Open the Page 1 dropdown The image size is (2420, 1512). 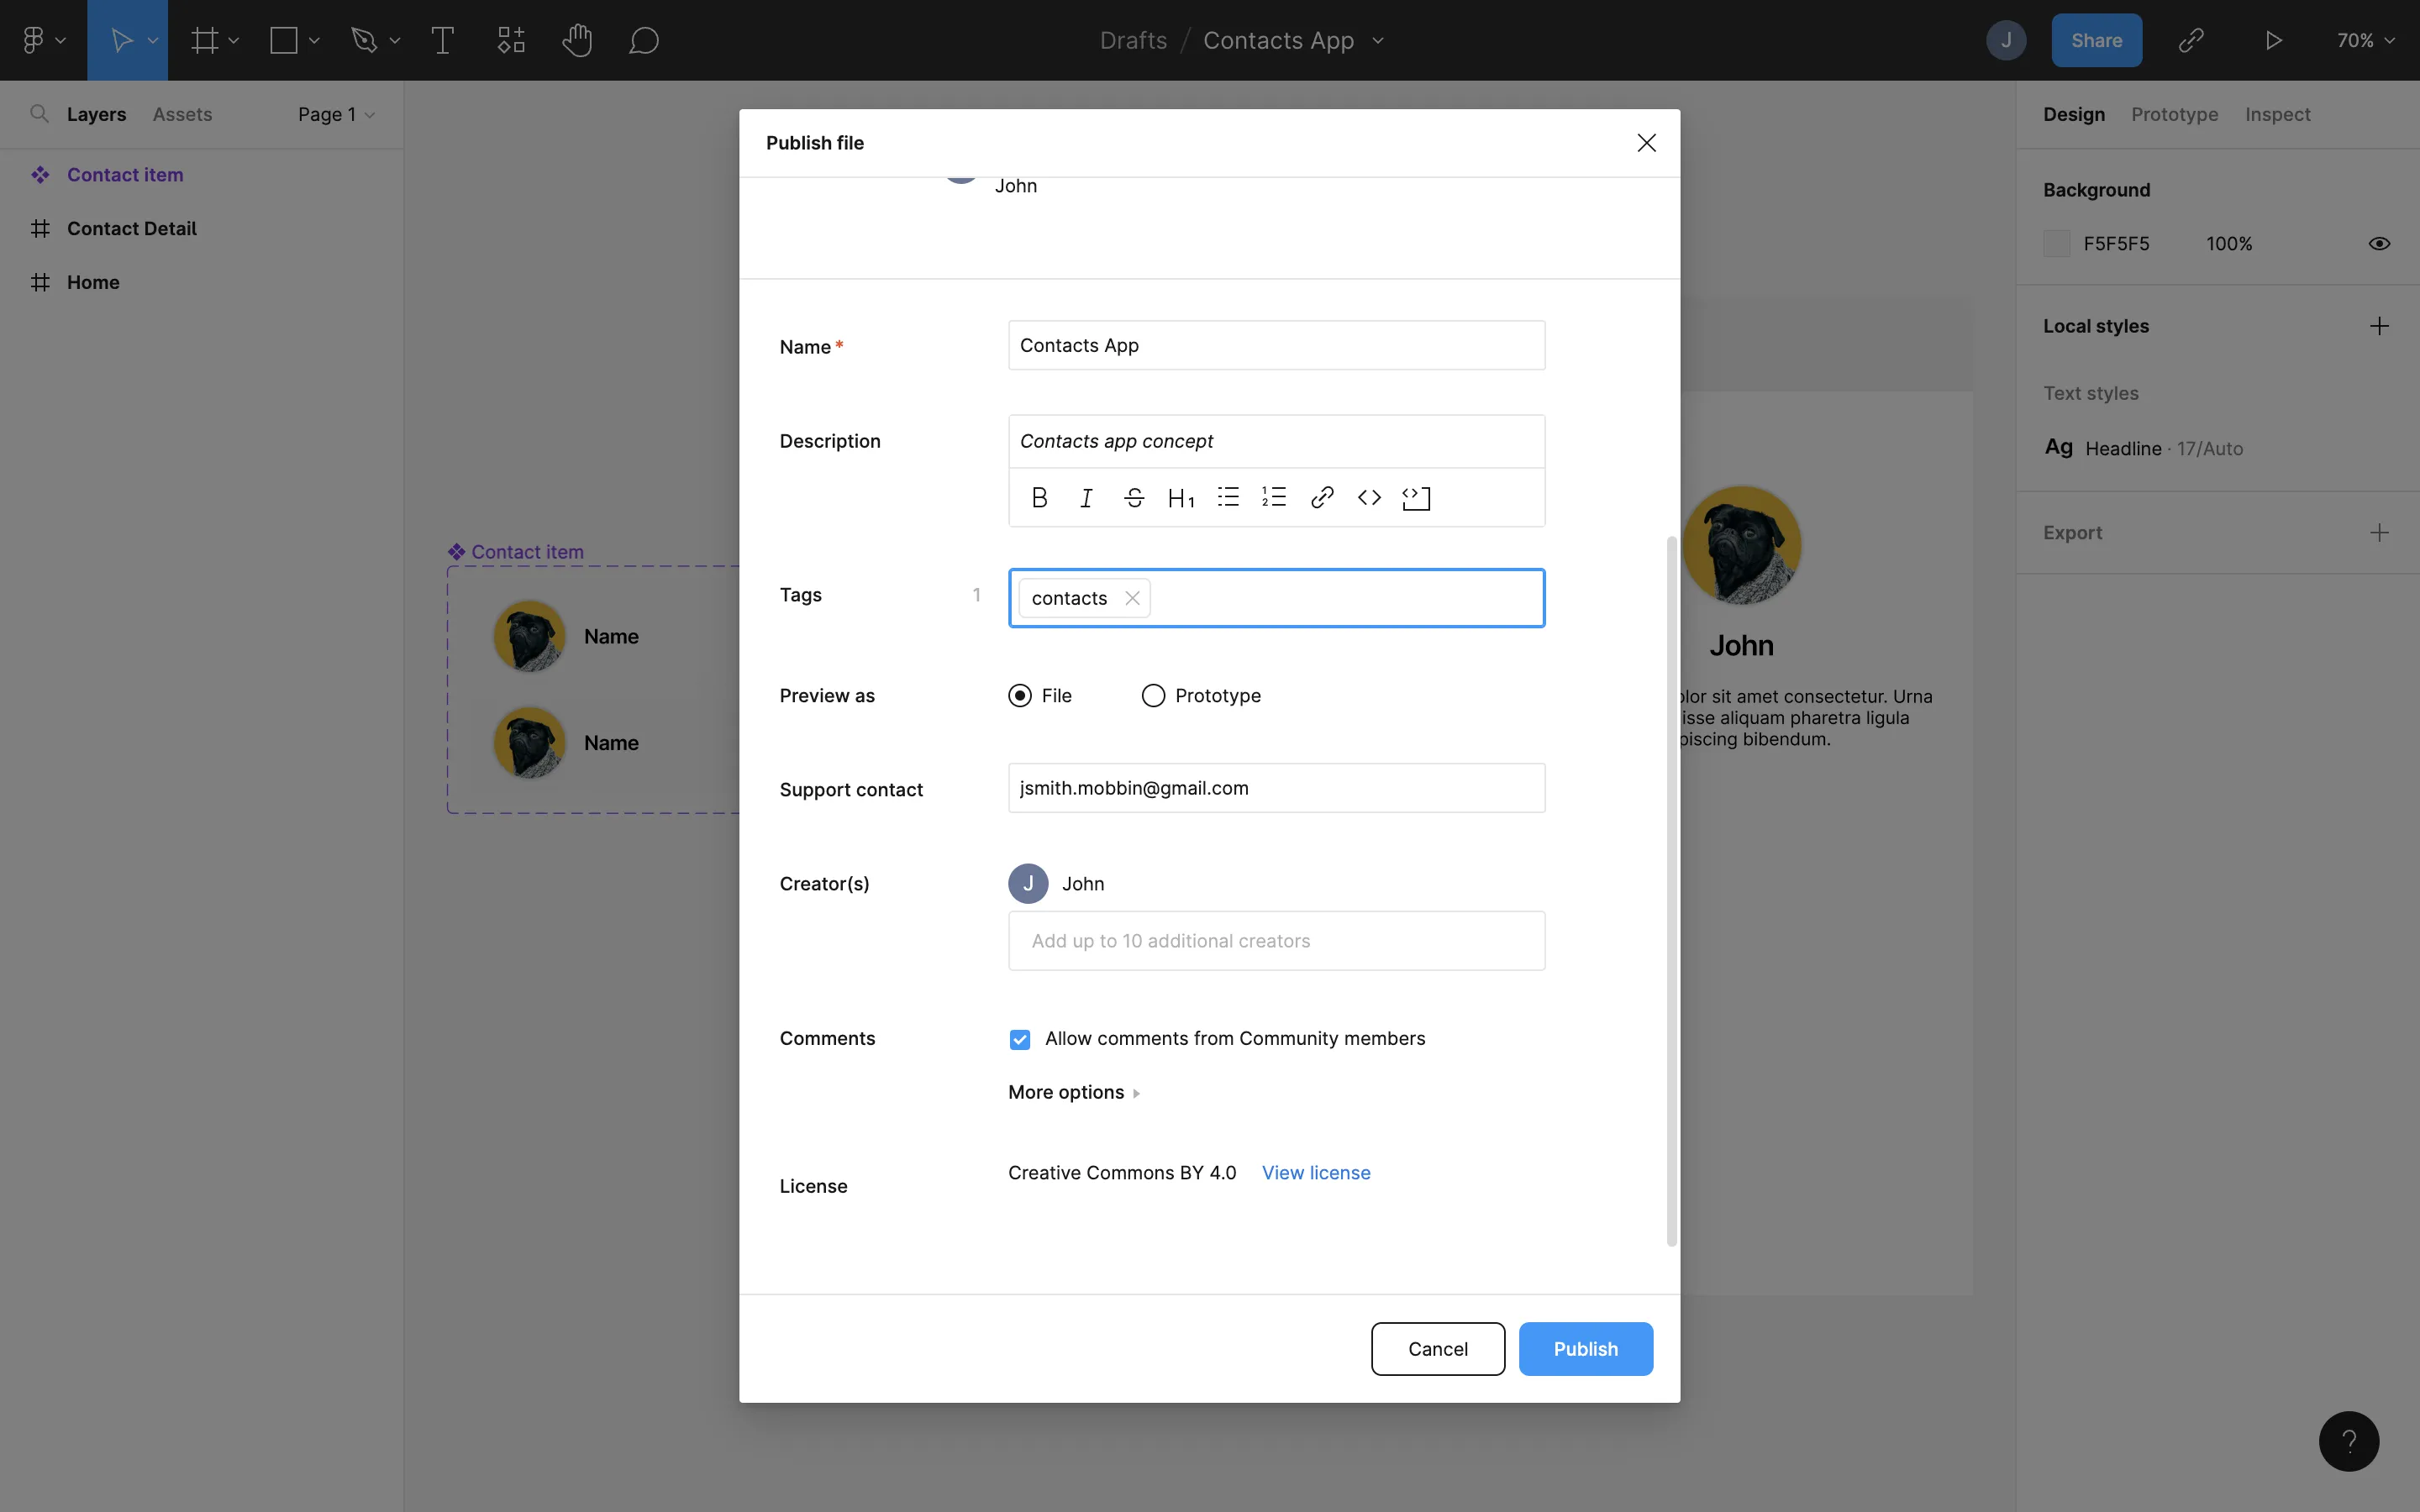[x=335, y=114]
